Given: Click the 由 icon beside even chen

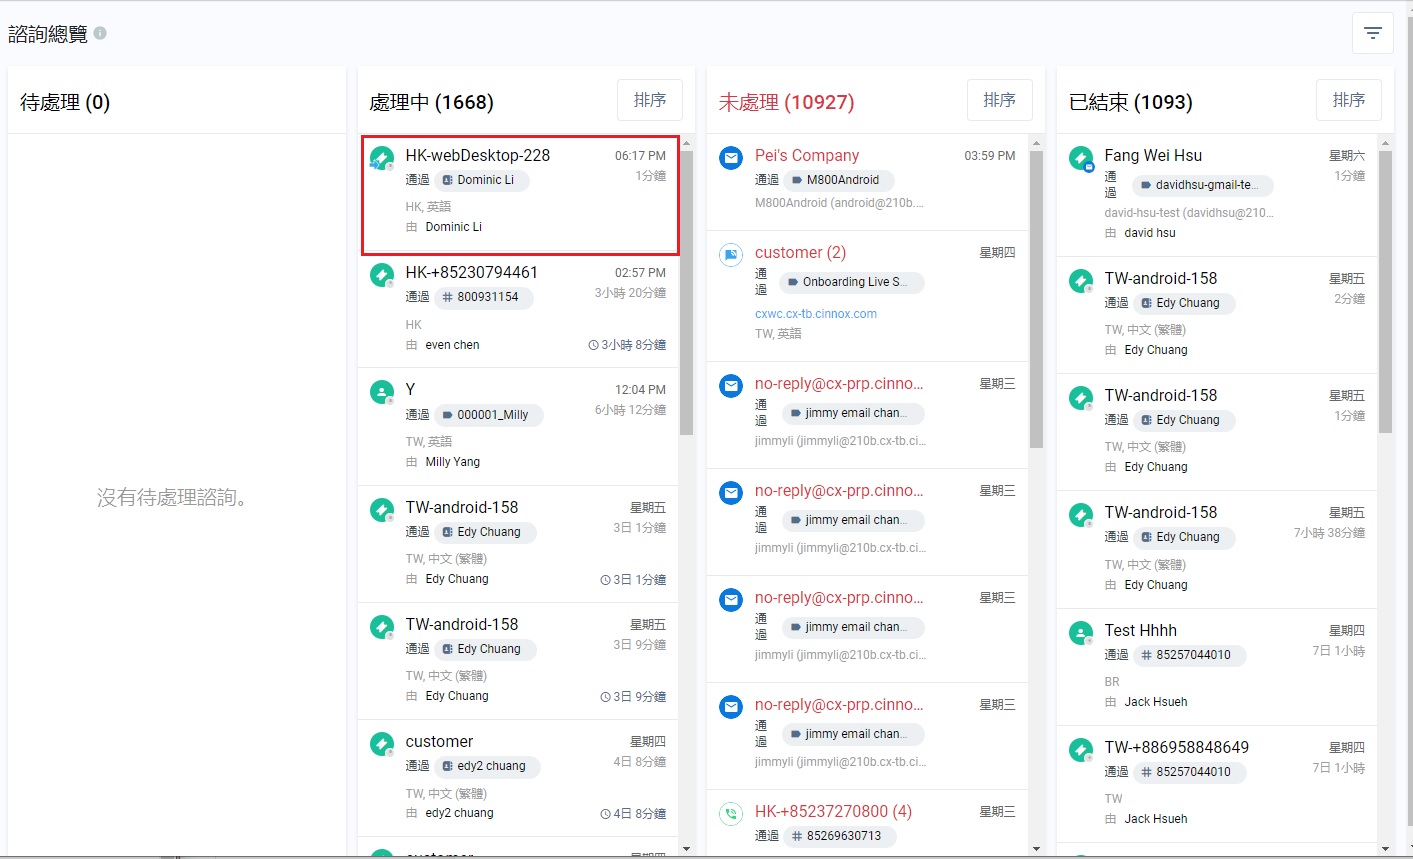Looking at the screenshot, I should (412, 345).
